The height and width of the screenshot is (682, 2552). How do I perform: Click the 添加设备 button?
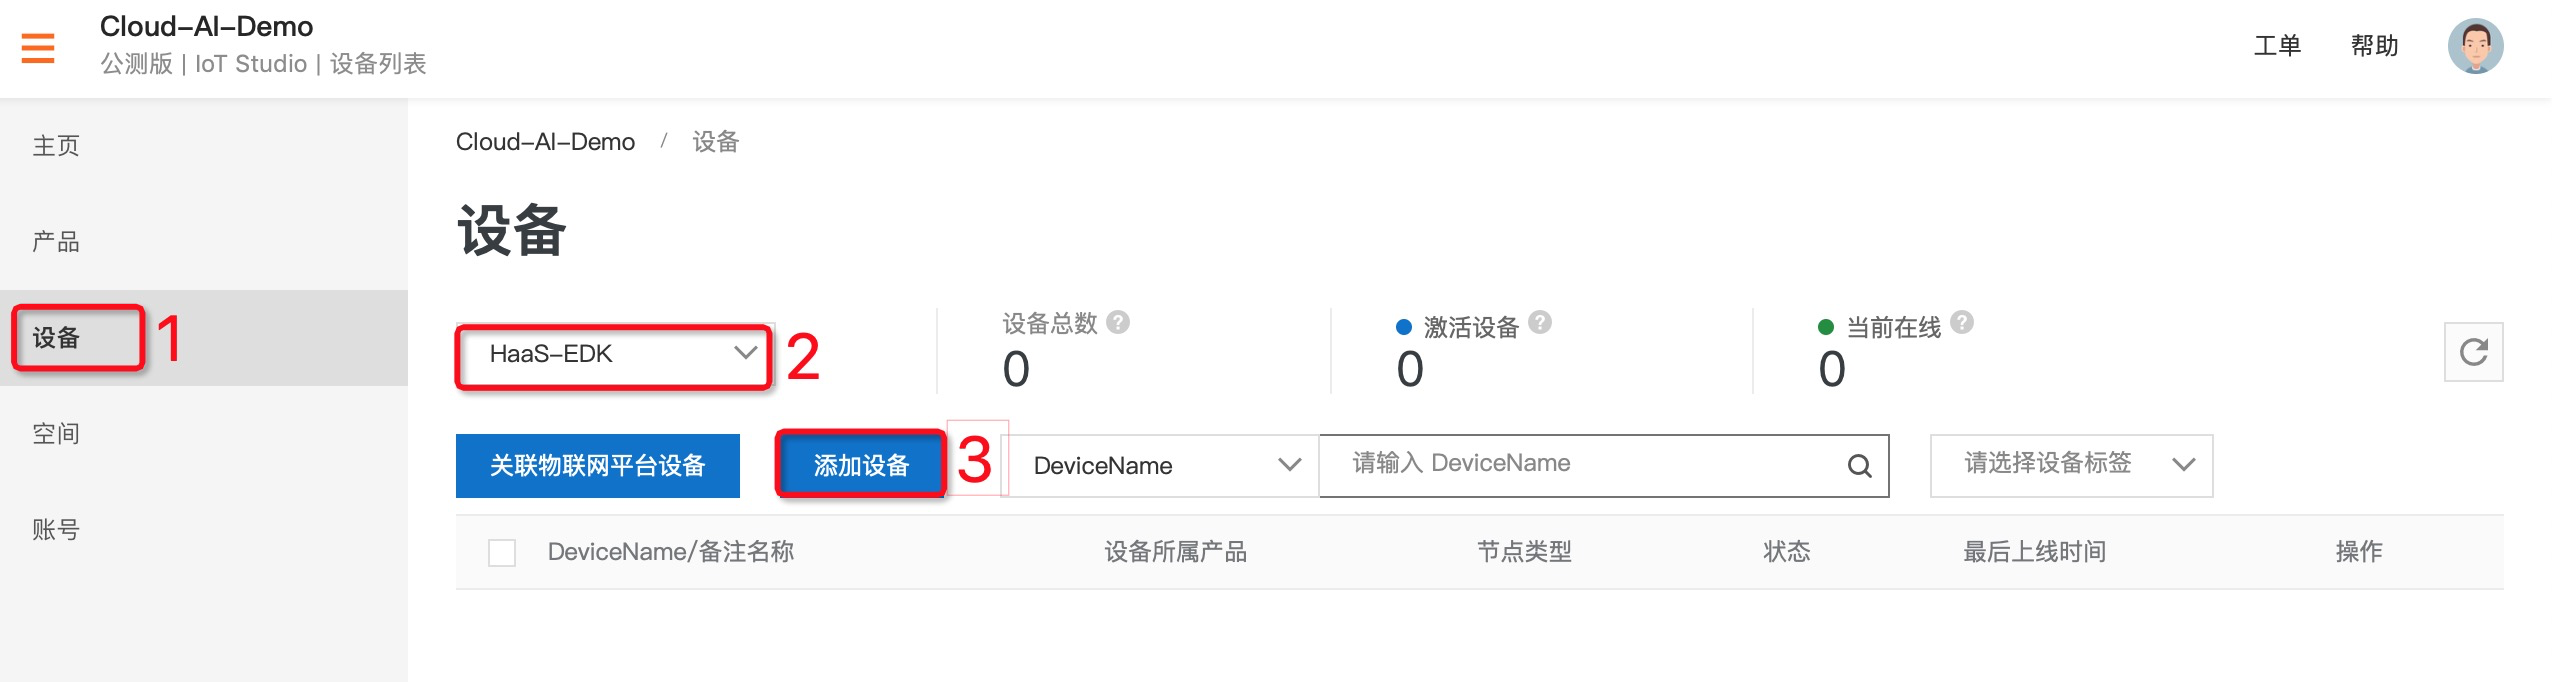pos(861,466)
